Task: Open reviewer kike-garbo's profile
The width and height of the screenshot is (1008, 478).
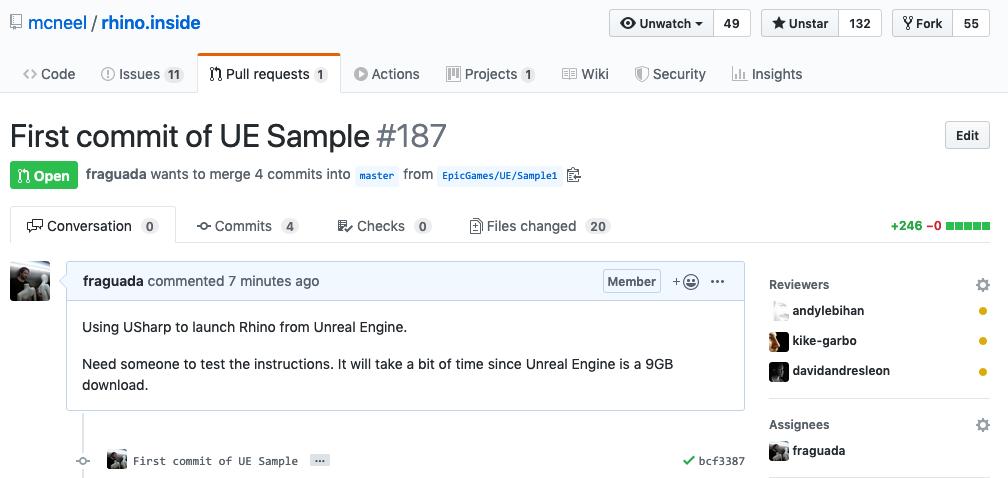Action: coord(824,341)
